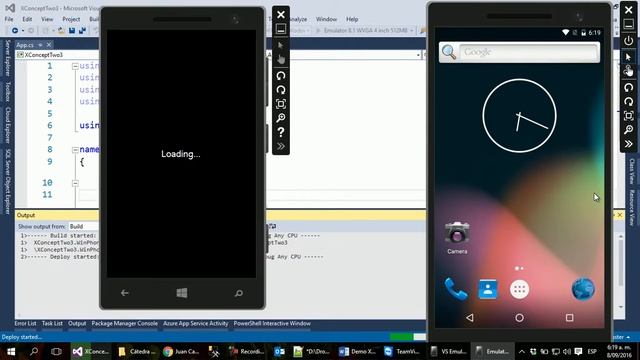The width and height of the screenshot is (640, 360).
Task: Tap the Windows start button on phone emulator
Action: click(182, 293)
